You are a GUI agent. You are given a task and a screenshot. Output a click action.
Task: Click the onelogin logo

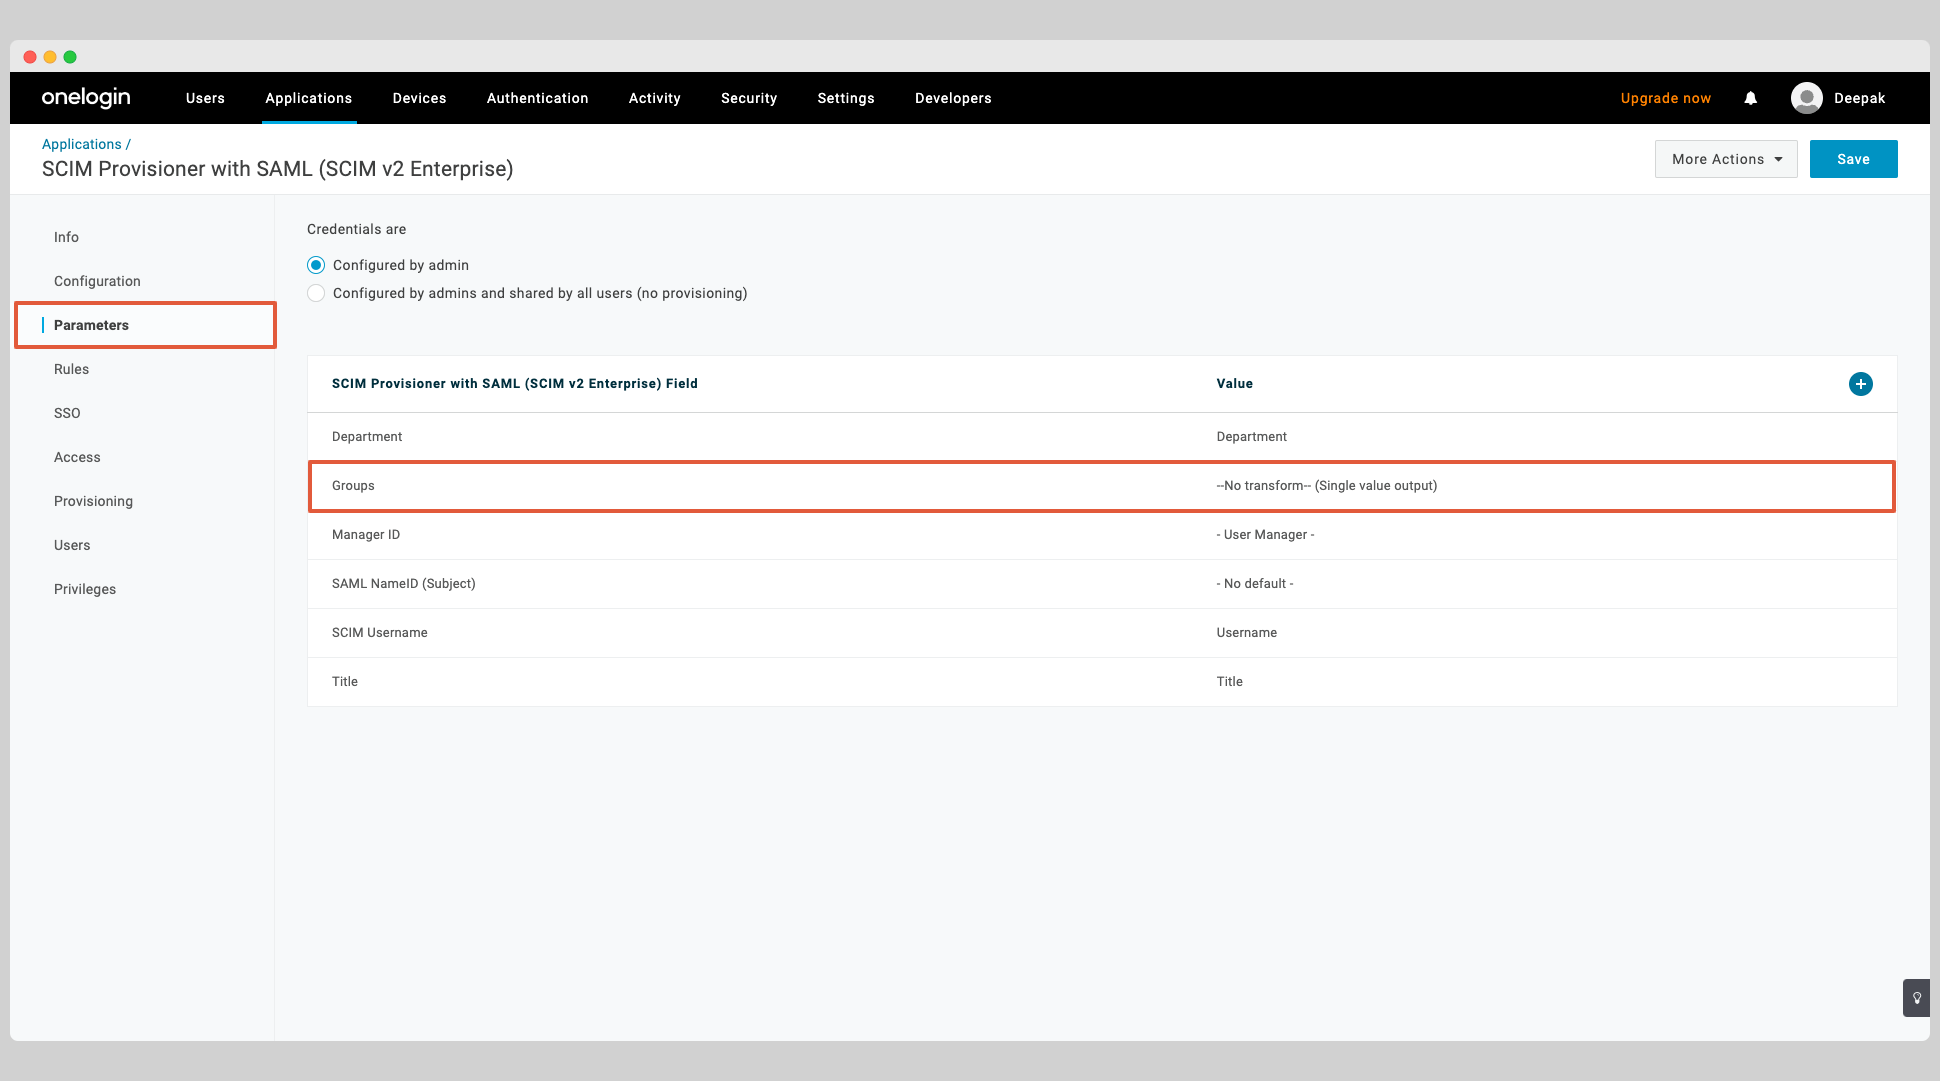85,97
